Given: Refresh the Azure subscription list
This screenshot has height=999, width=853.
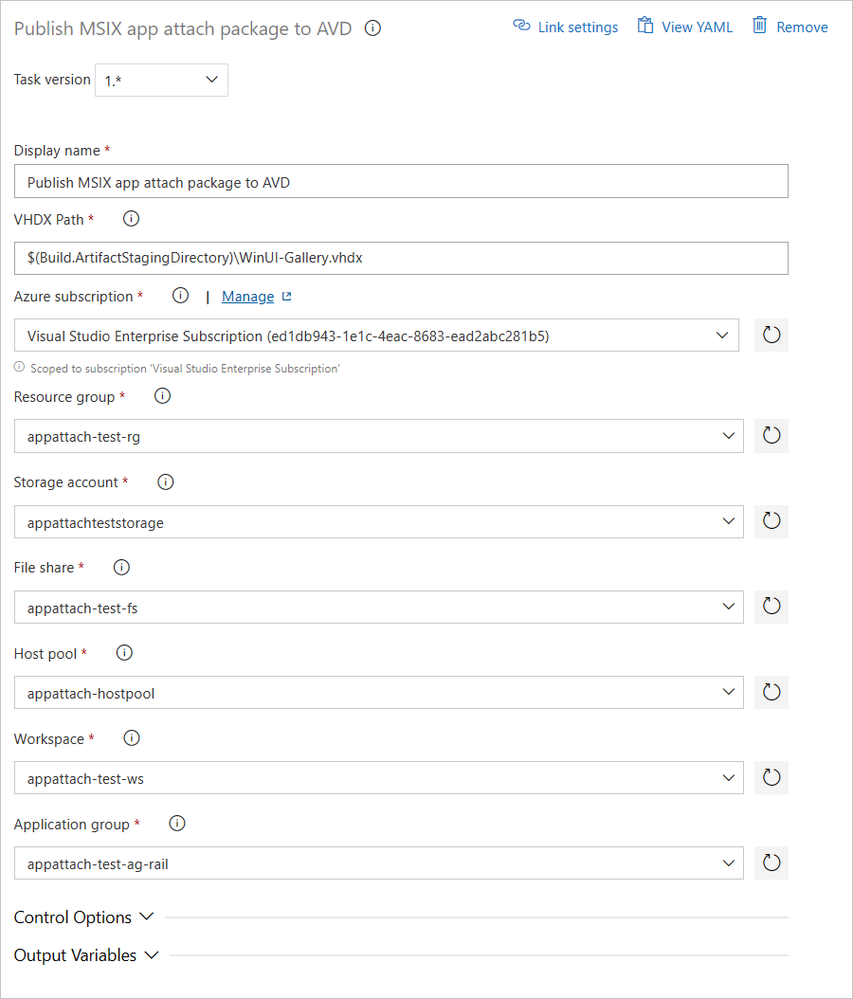Looking at the screenshot, I should point(771,335).
